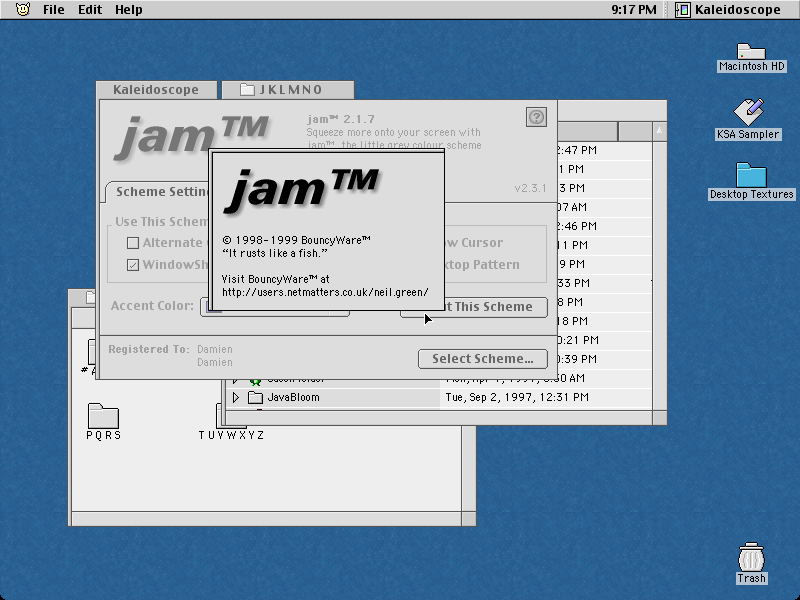Open the Help menu

129,10
